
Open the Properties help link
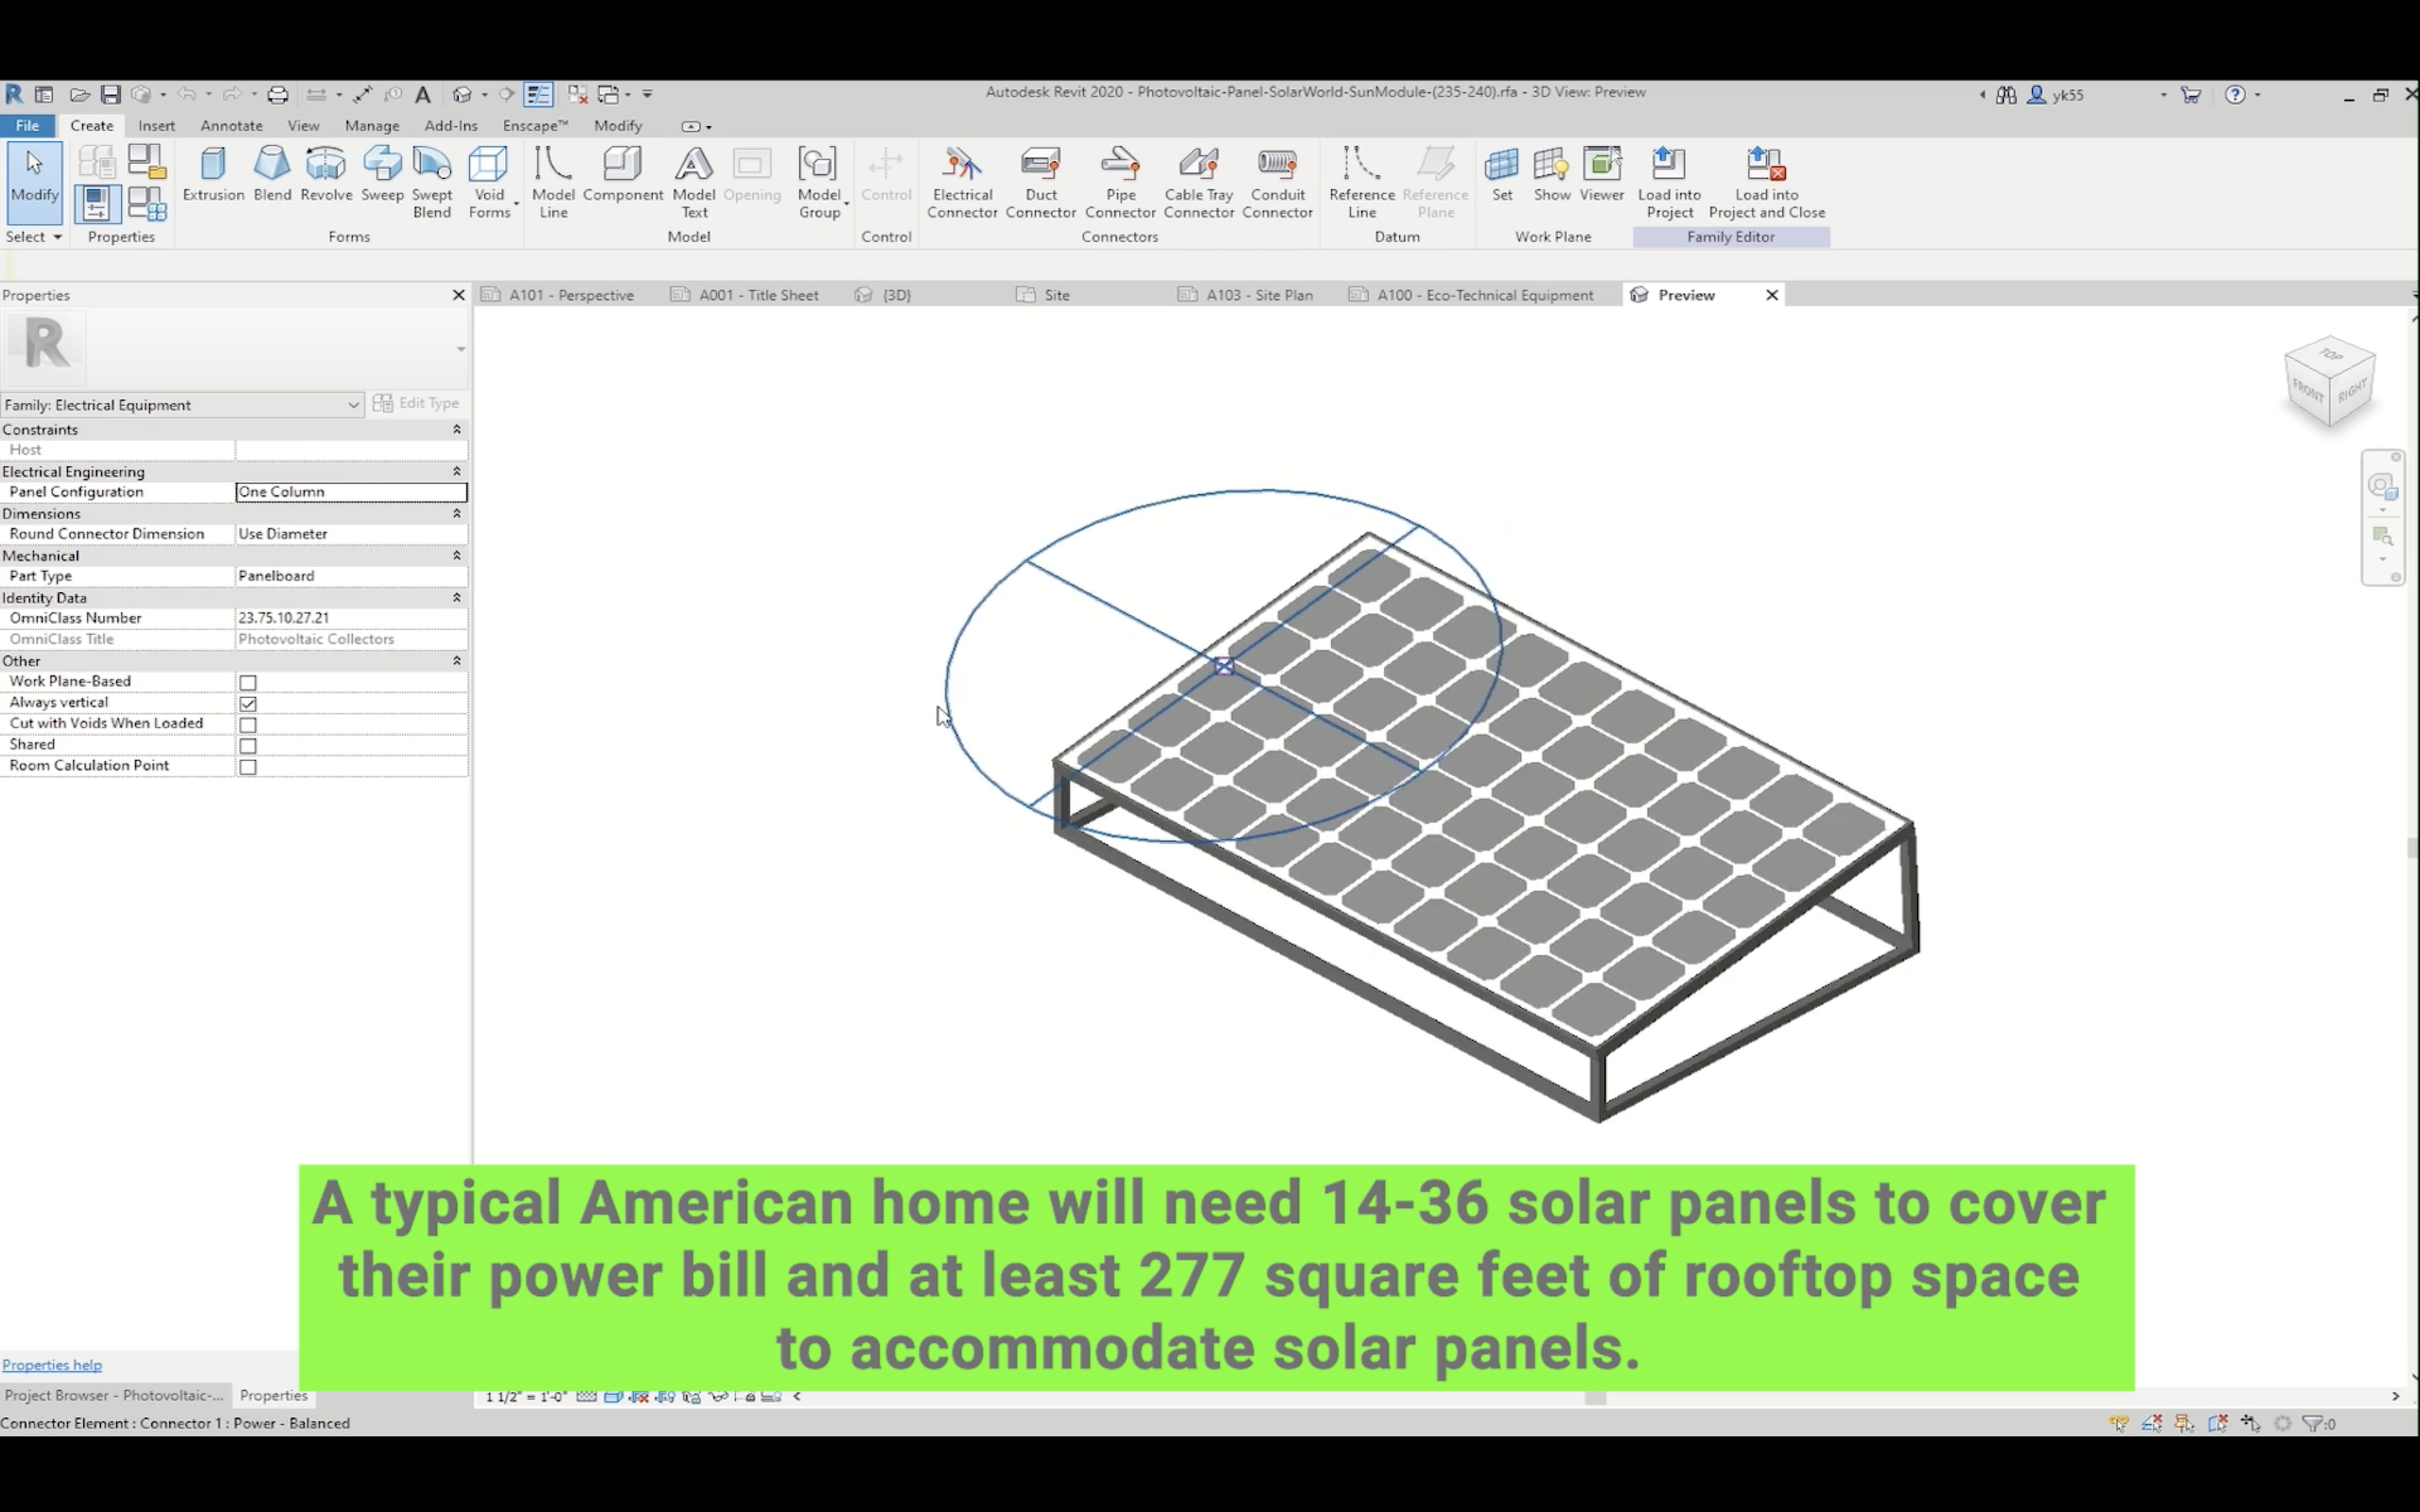click(52, 1365)
